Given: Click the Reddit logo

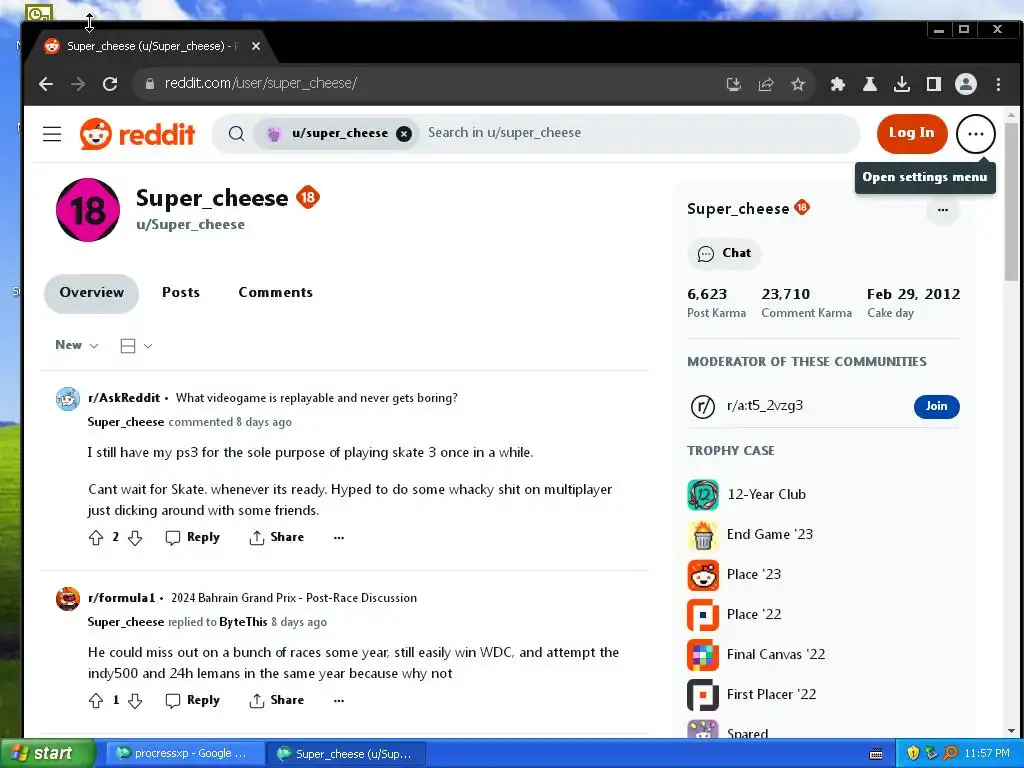Looking at the screenshot, I should 137,134.
